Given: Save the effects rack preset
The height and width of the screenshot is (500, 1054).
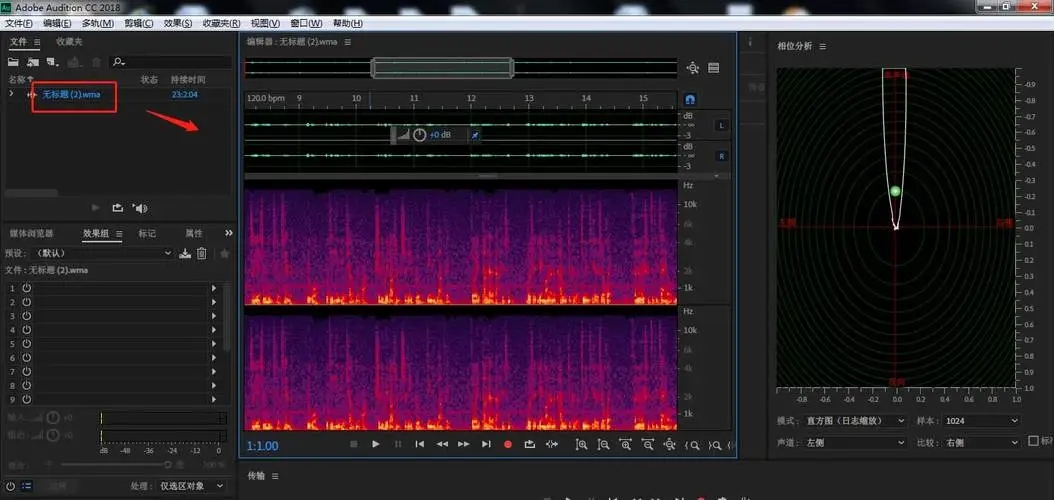Looking at the screenshot, I should [x=185, y=254].
